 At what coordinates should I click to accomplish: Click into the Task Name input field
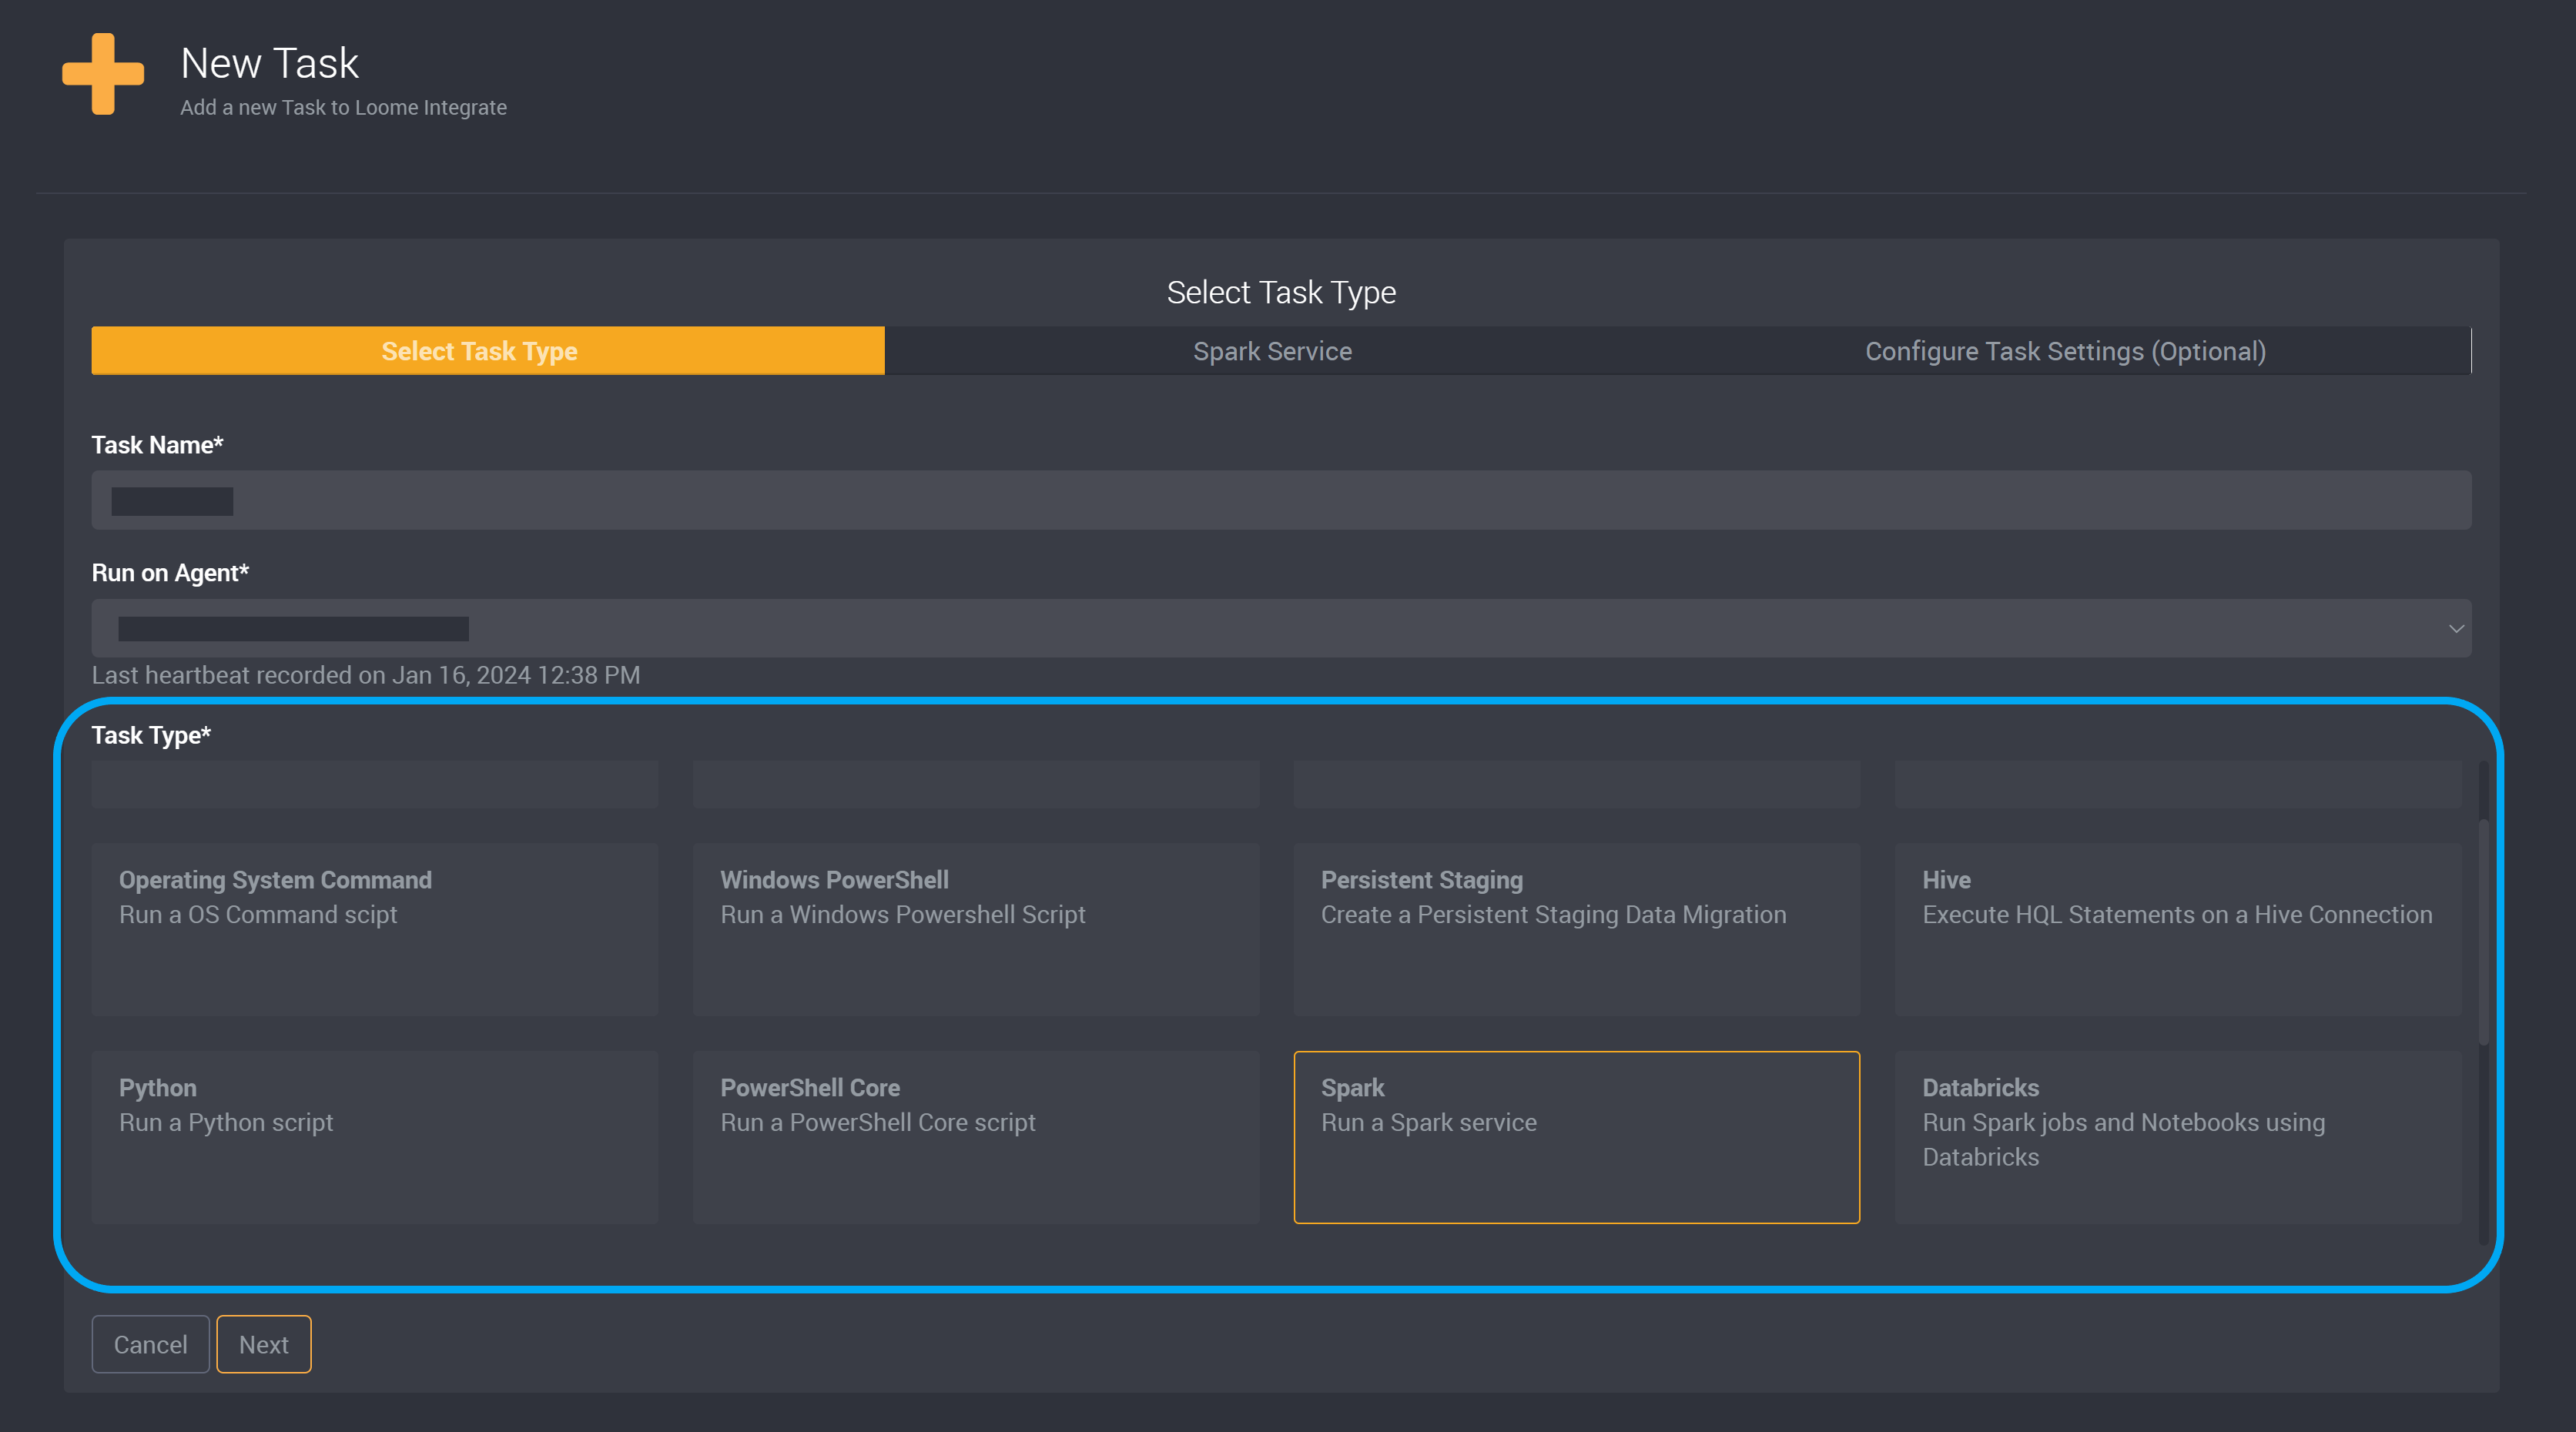click(x=1281, y=500)
